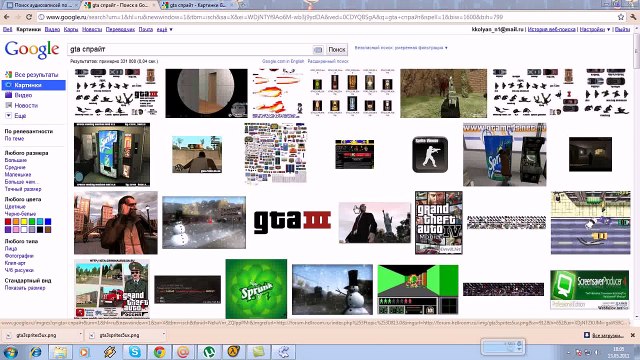
Task: Click the Chrome back arrow
Action: pos(7,17)
